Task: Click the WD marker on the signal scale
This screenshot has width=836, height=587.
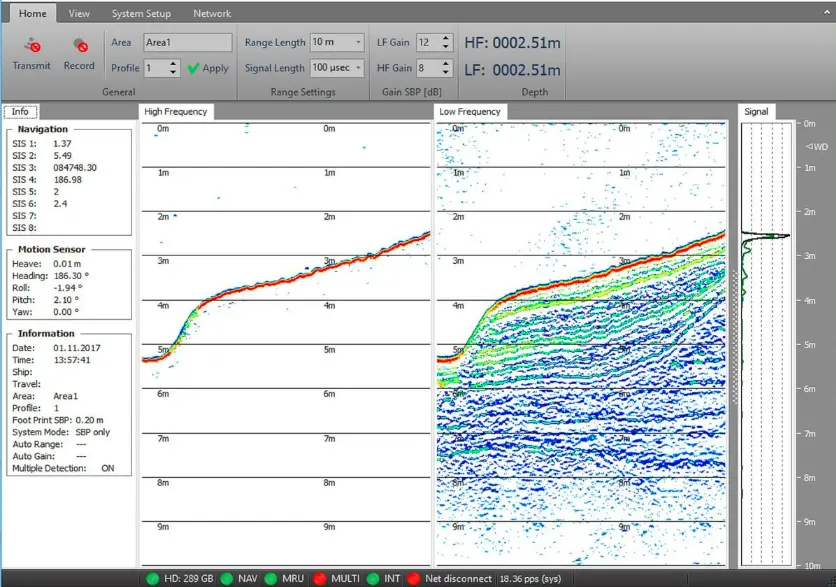Action: tap(817, 147)
